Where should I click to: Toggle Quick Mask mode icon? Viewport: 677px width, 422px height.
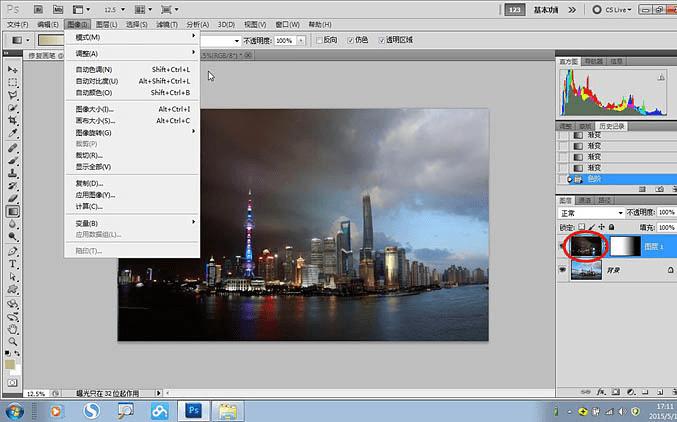click(x=13, y=383)
